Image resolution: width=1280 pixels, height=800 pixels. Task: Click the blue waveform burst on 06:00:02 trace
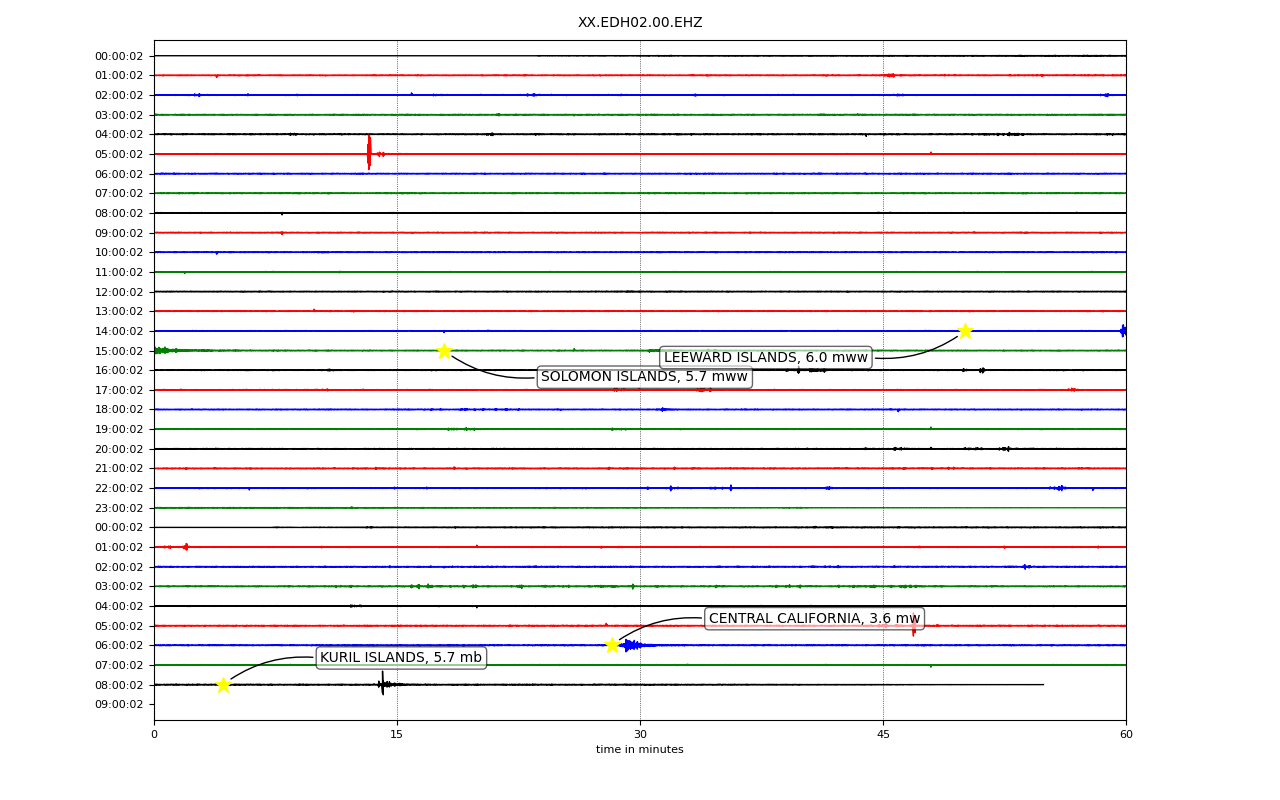636,645
